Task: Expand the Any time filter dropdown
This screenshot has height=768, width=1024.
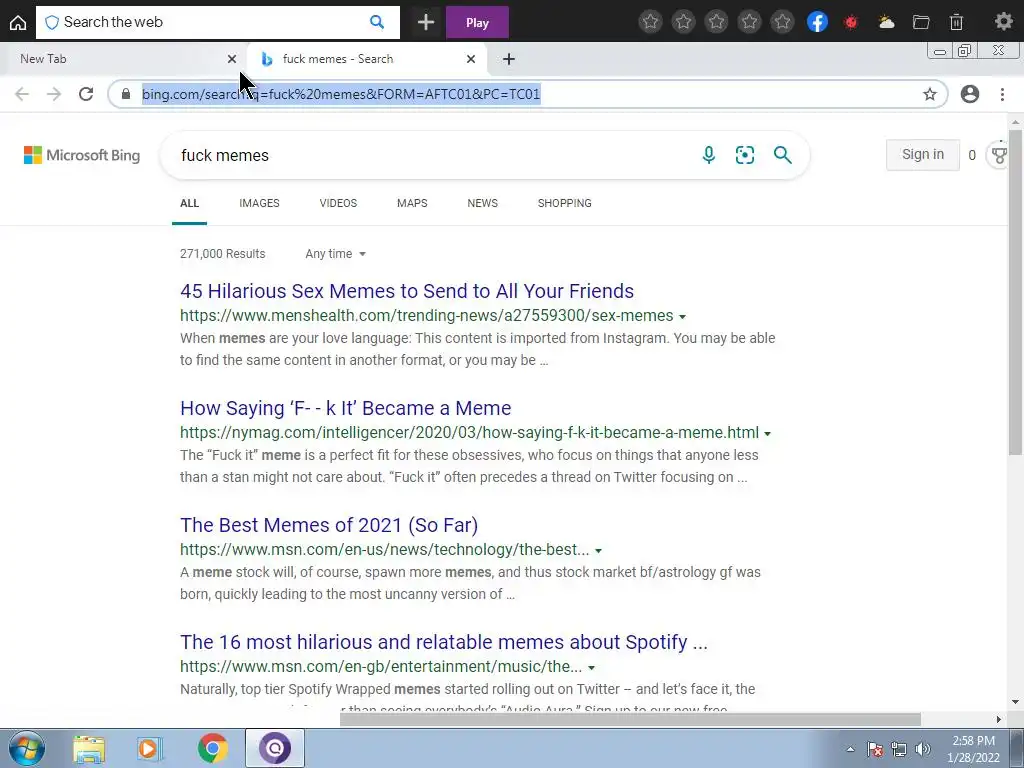Action: pos(336,254)
